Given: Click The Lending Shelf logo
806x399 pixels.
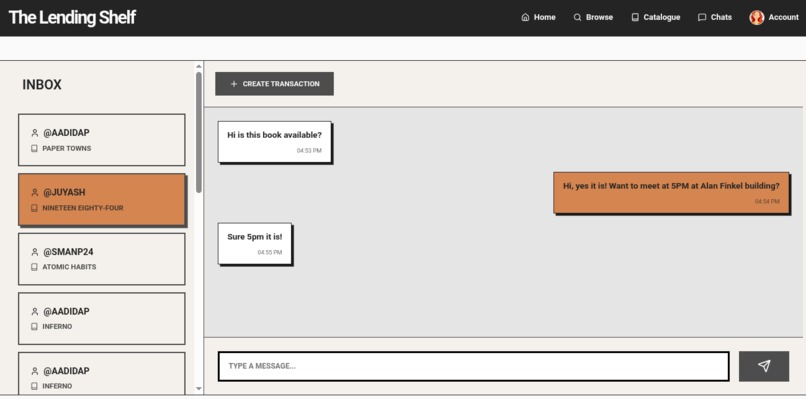Looking at the screenshot, I should 72,17.
